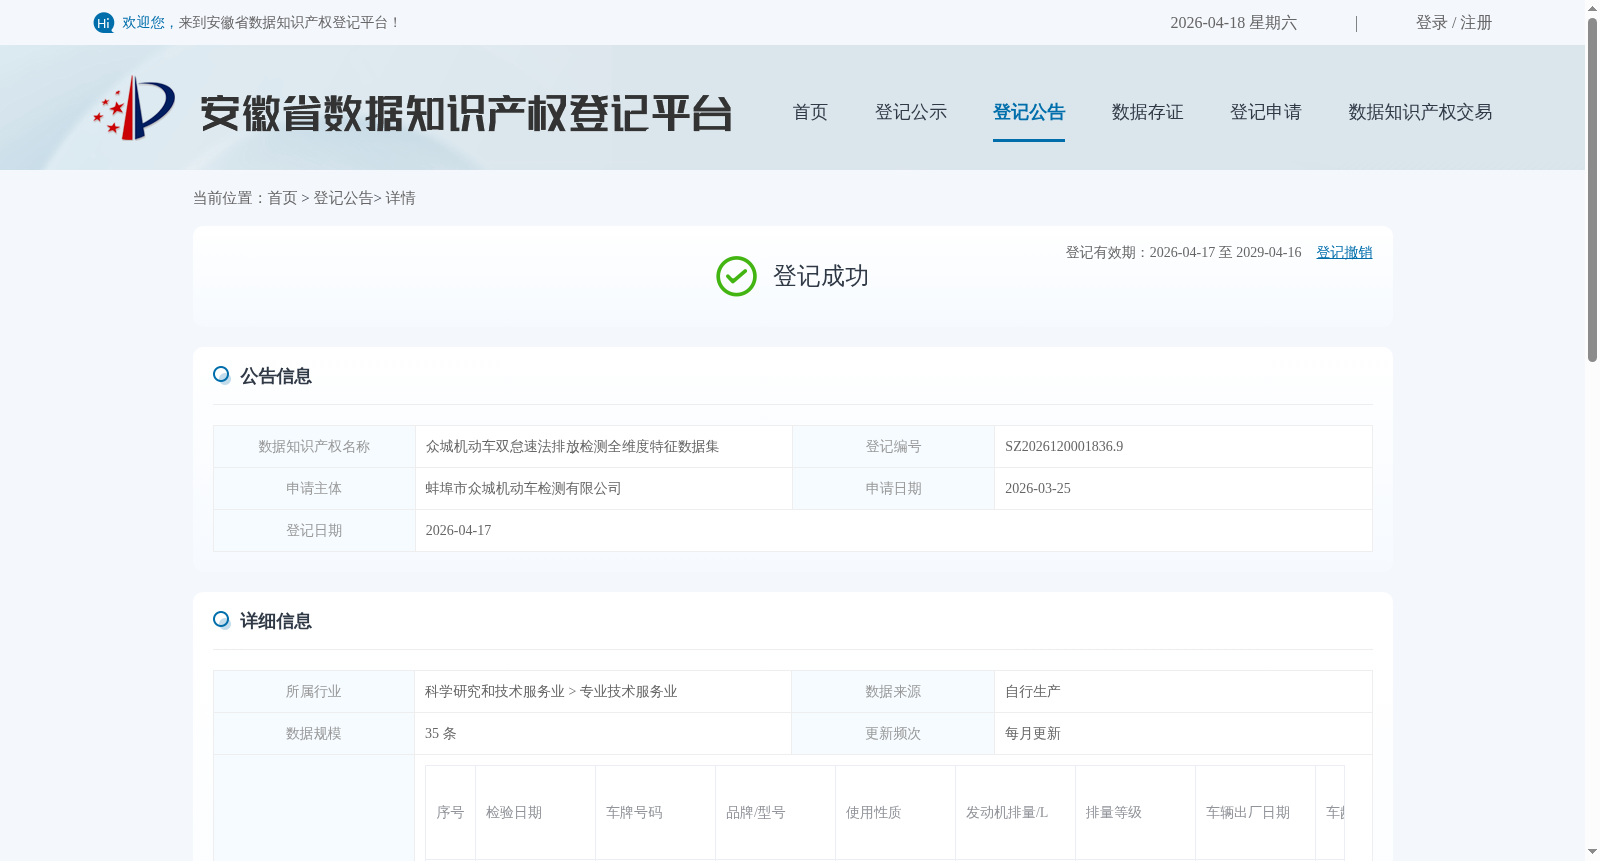The width and height of the screenshot is (1600, 861).
Task: Click 首页 in the breadcrumb
Action: [282, 198]
